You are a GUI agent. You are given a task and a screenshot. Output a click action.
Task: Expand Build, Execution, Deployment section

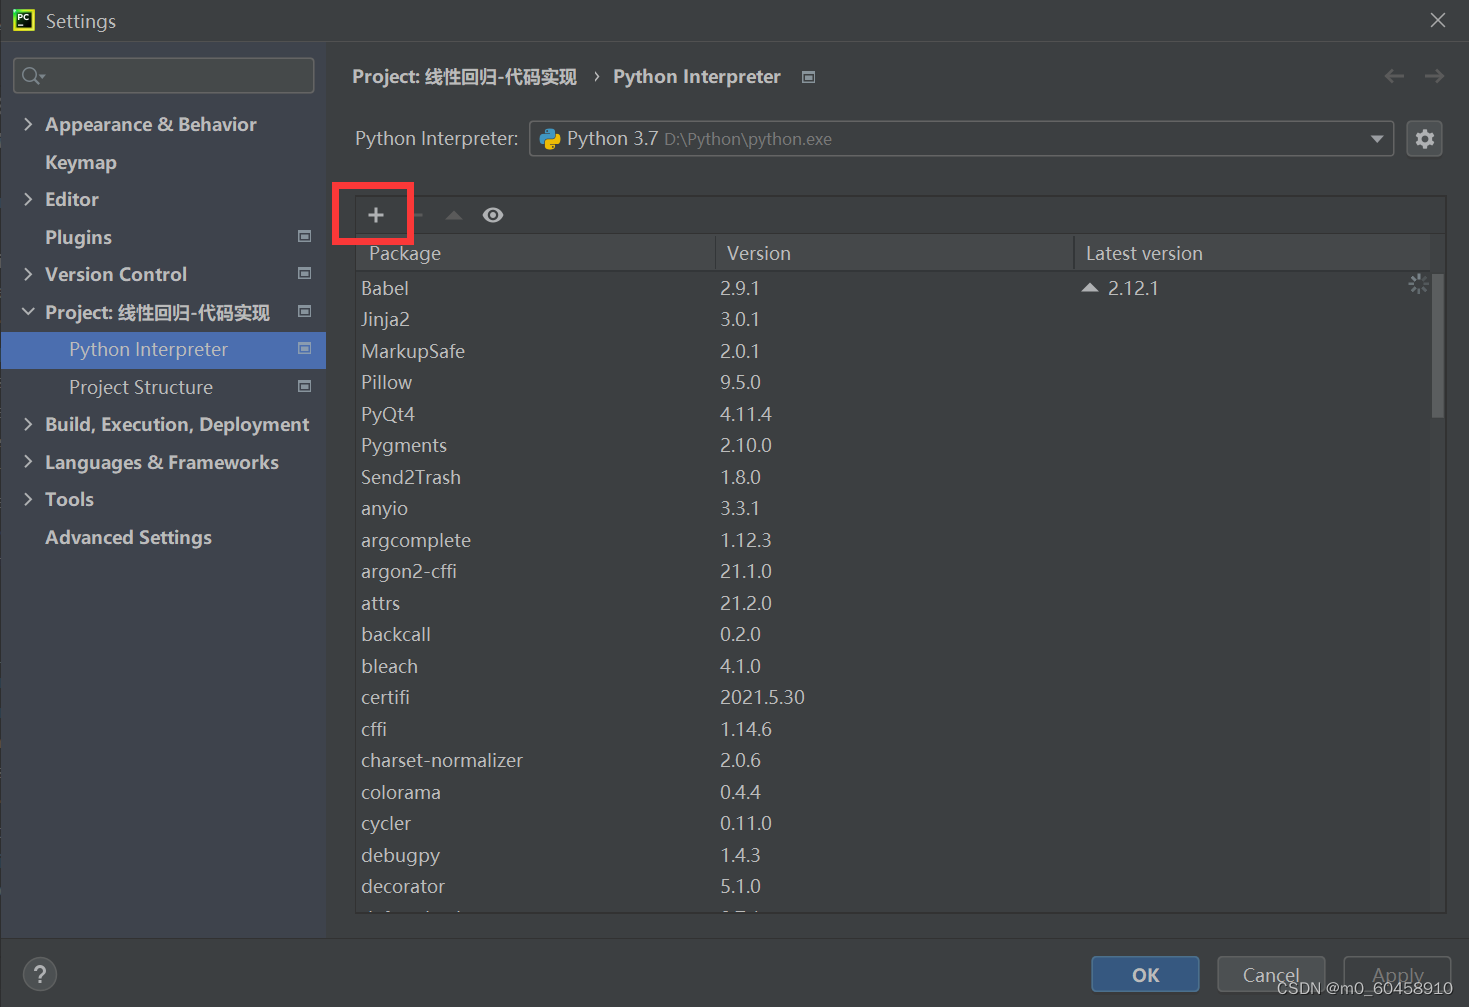tap(28, 424)
